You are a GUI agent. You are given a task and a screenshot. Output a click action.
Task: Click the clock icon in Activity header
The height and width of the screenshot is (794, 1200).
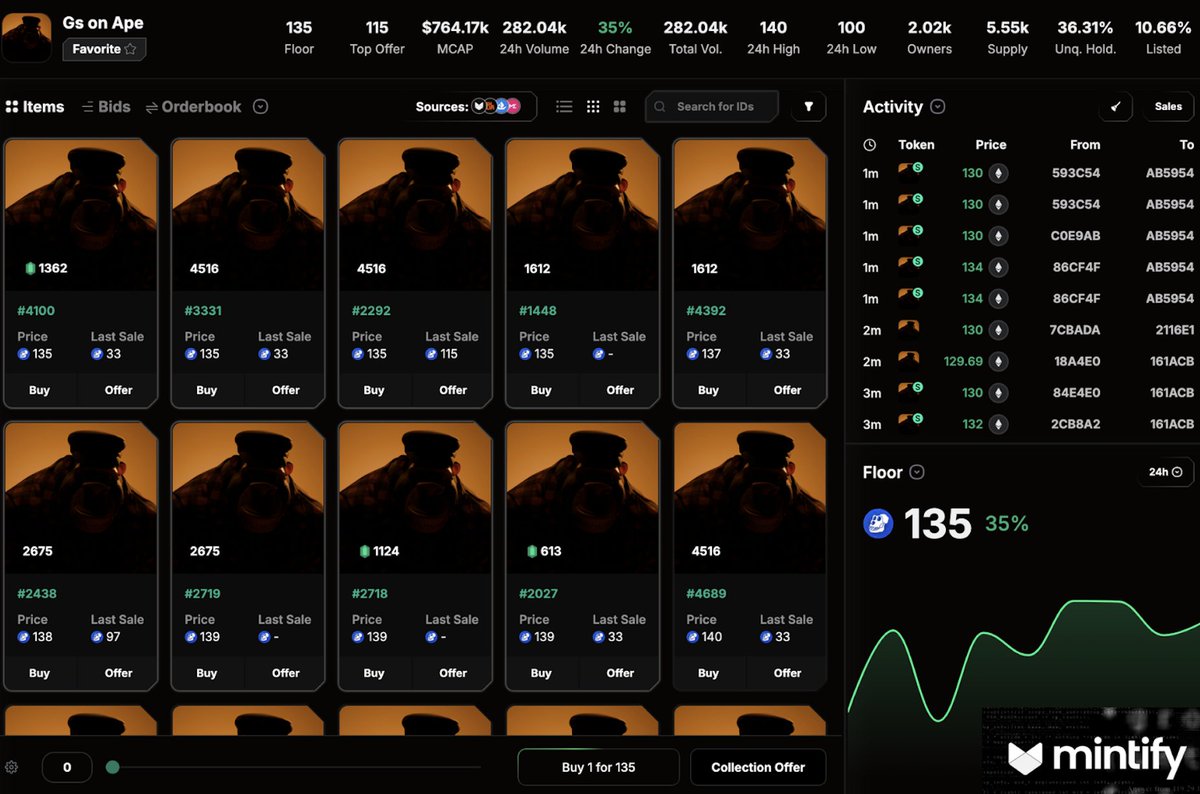pyautogui.click(x=870, y=145)
